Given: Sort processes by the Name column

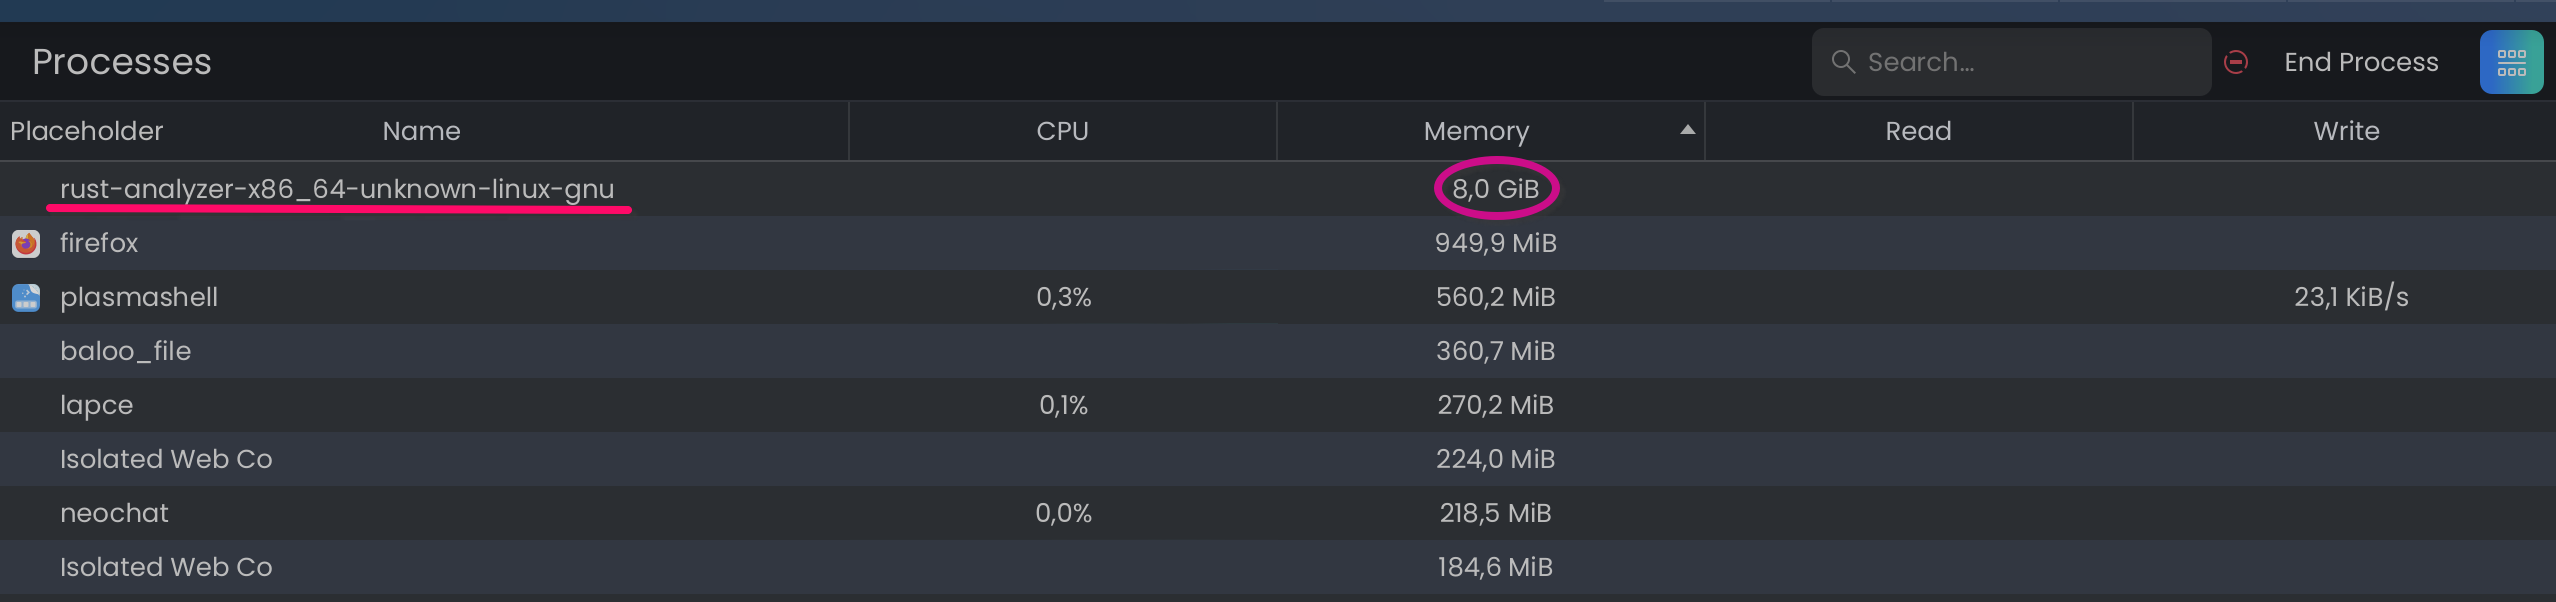Looking at the screenshot, I should [421, 130].
